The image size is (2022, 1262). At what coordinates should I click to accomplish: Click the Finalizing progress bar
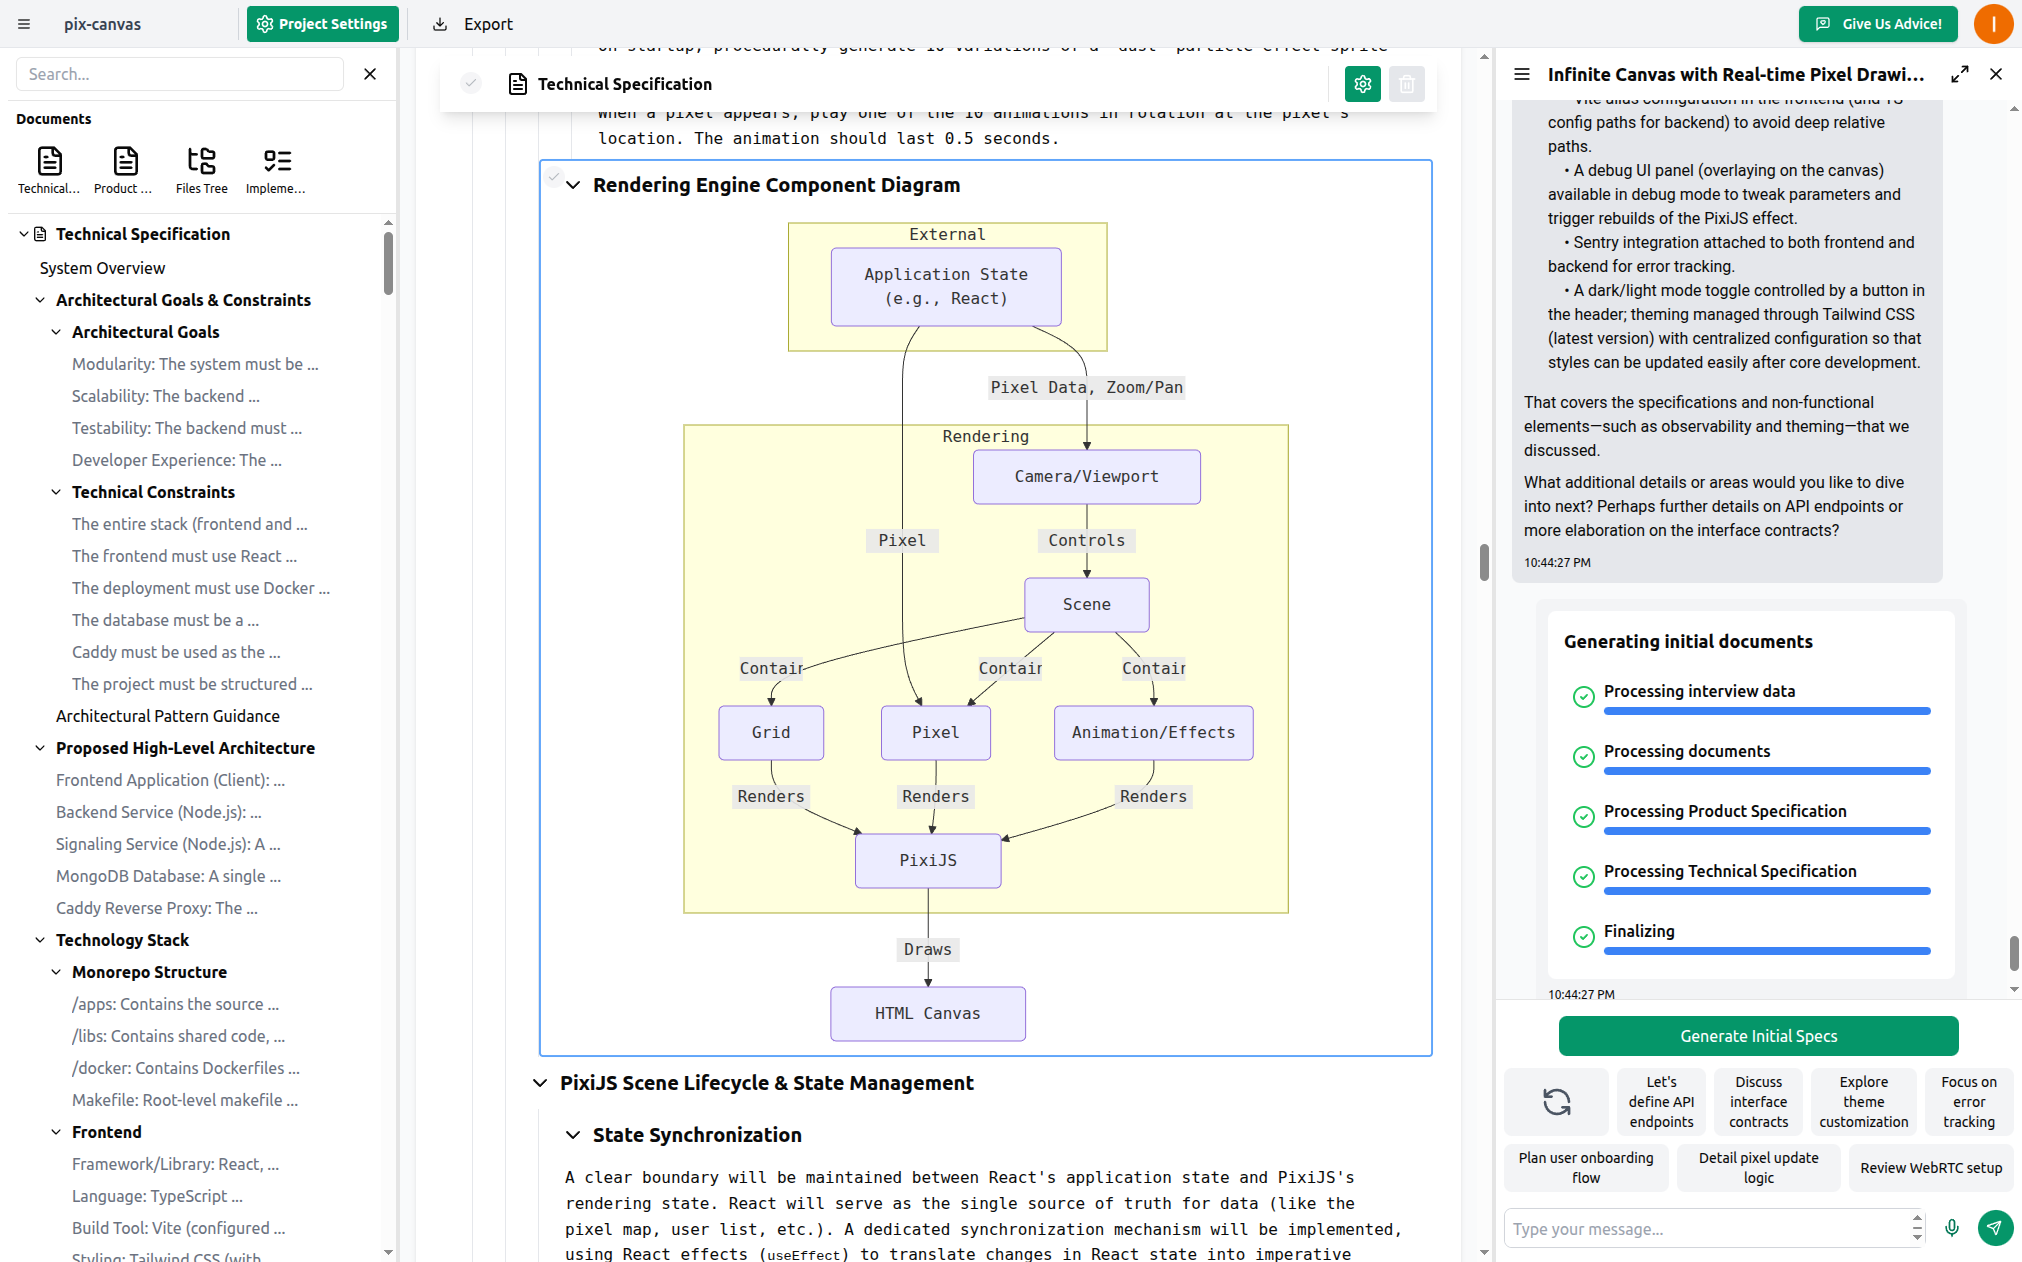pos(1766,951)
